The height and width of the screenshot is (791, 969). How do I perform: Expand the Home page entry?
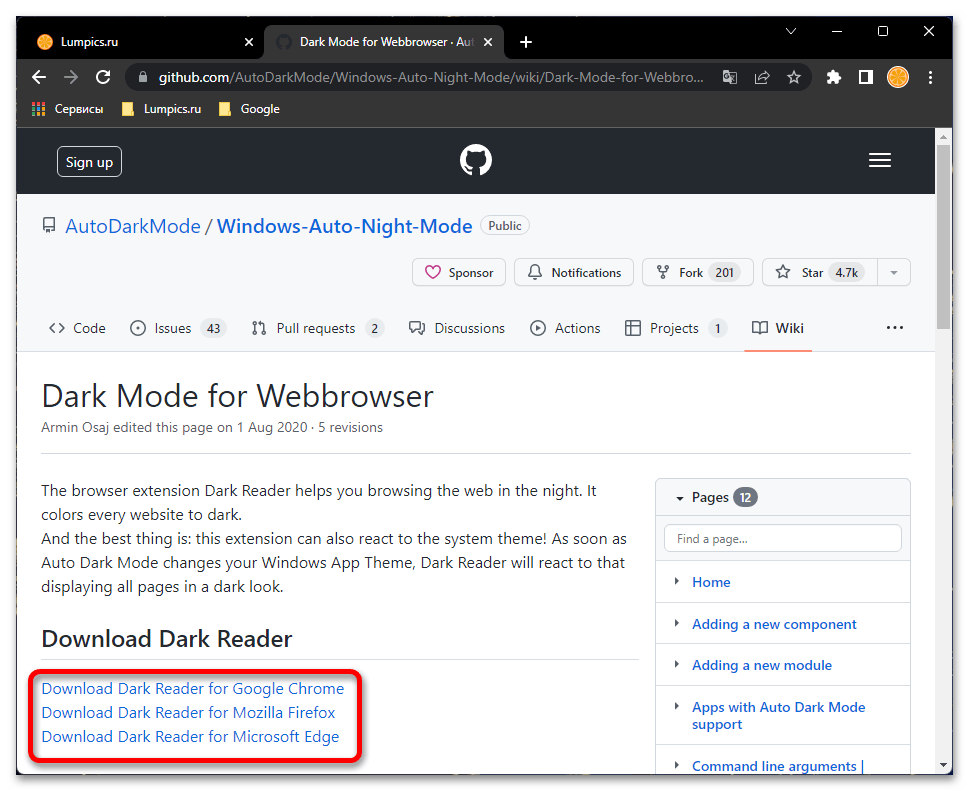pos(677,582)
